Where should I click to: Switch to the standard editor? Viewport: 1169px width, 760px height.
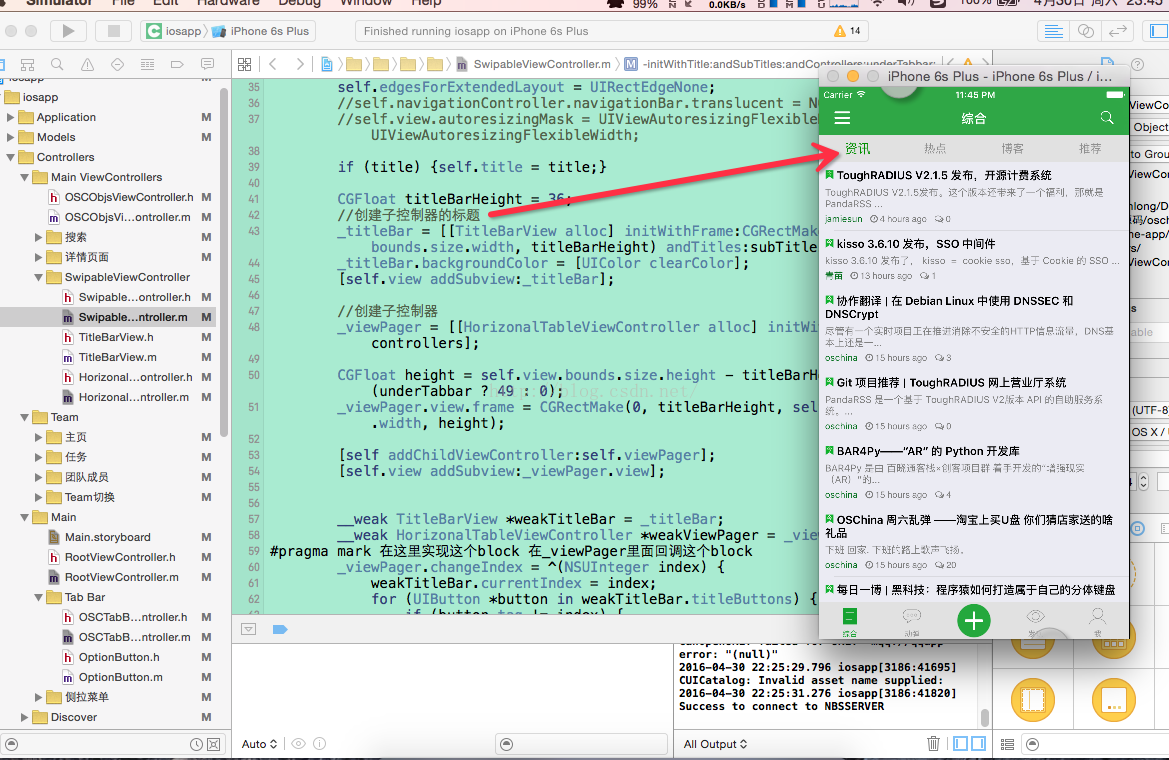pos(1053,31)
